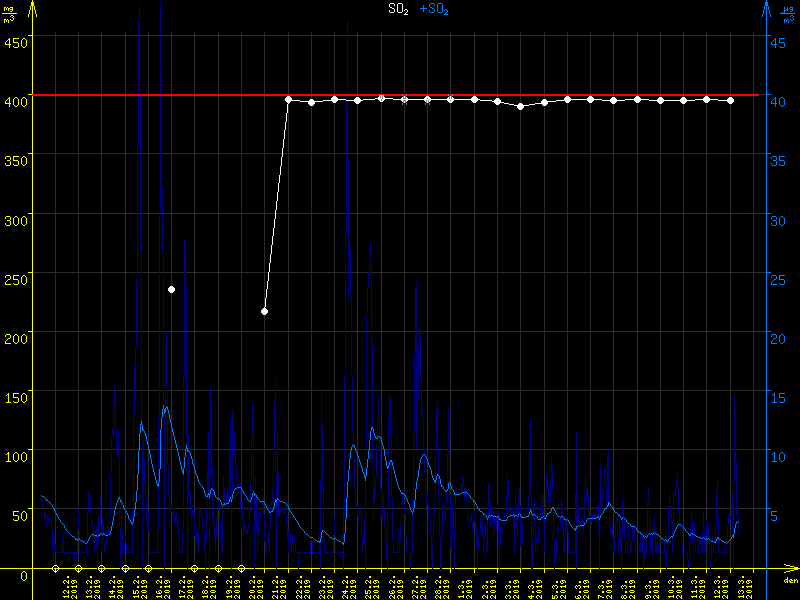The image size is (800, 600).
Task: Click the first yellow circle marker on baseline
Action: [56, 568]
